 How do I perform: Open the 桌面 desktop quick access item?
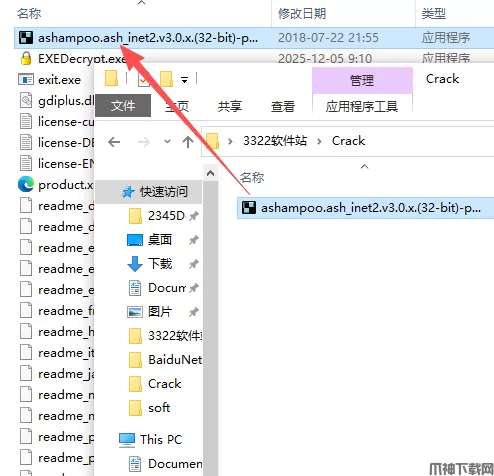(160, 239)
